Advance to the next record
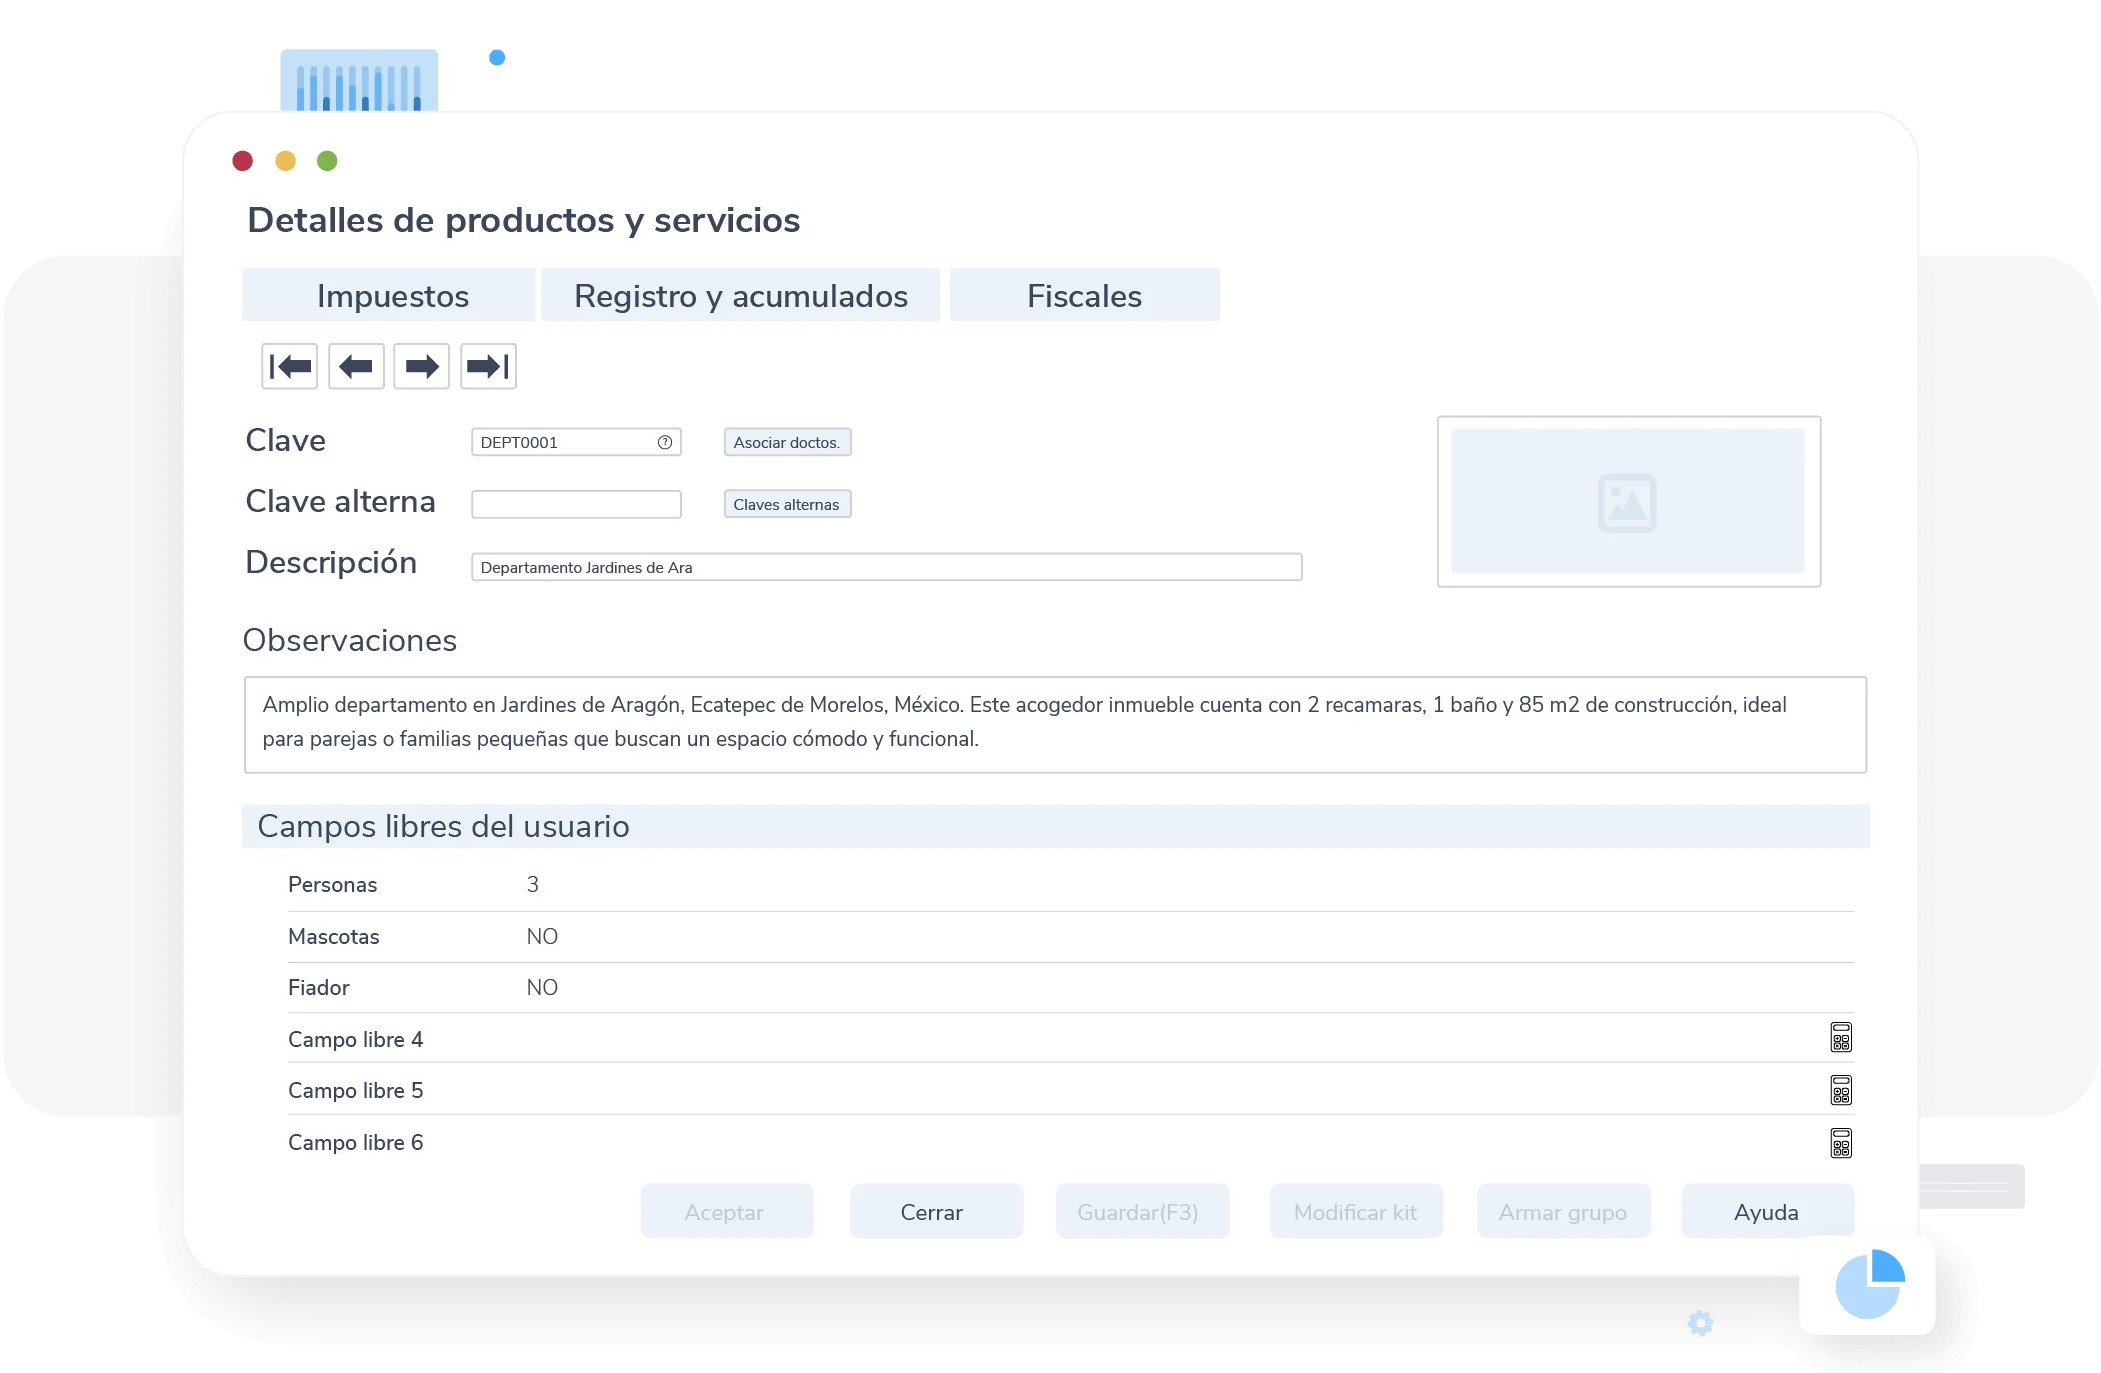This screenshot has height=1373, width=2101. (421, 366)
